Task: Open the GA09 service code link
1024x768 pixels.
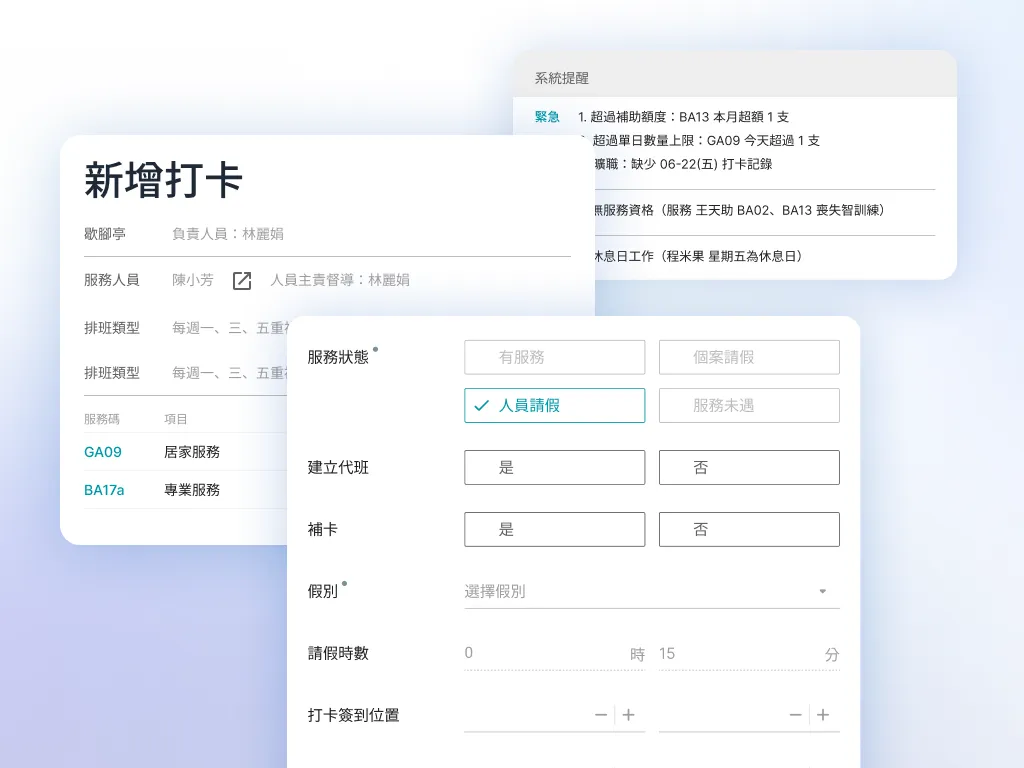Action: pyautogui.click(x=103, y=452)
